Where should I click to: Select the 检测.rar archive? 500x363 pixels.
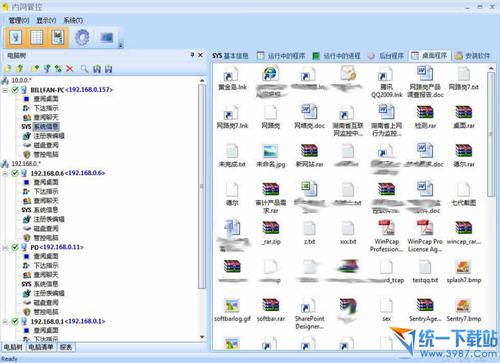coord(425,117)
